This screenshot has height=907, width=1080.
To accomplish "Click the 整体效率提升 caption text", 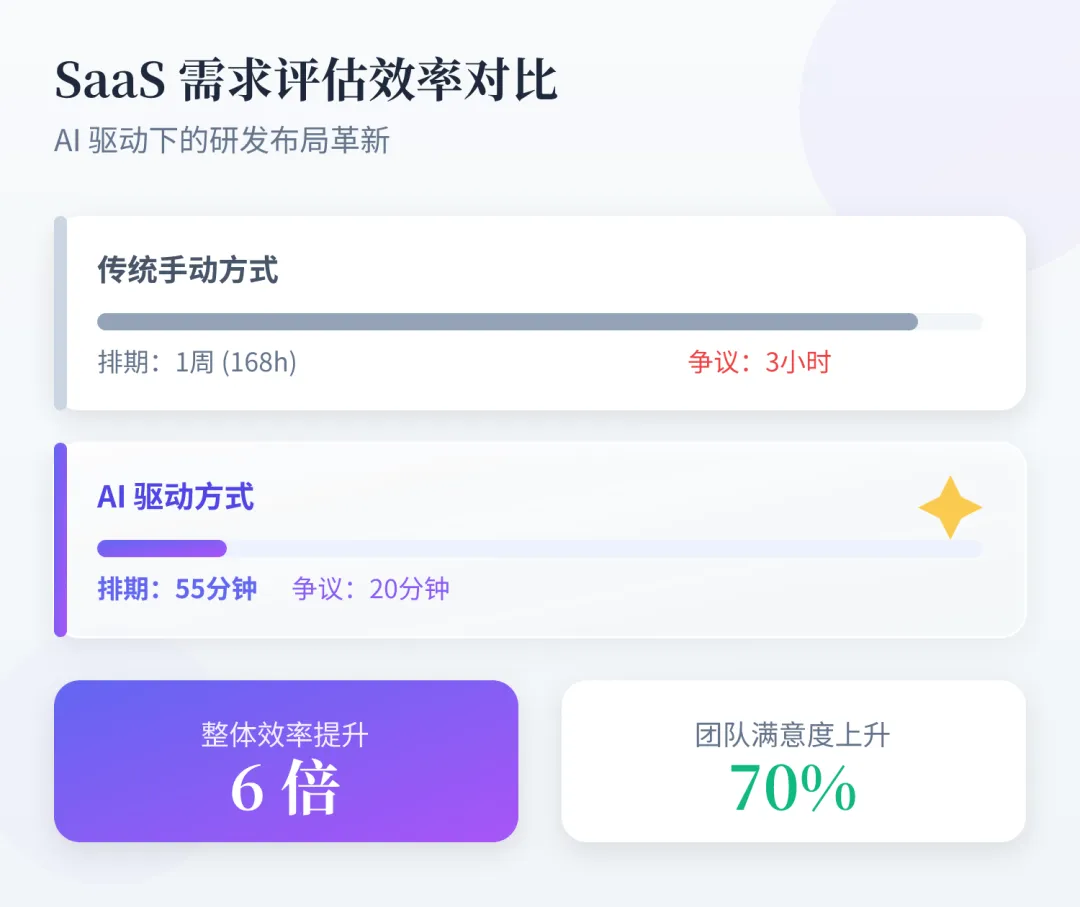I will click(285, 735).
